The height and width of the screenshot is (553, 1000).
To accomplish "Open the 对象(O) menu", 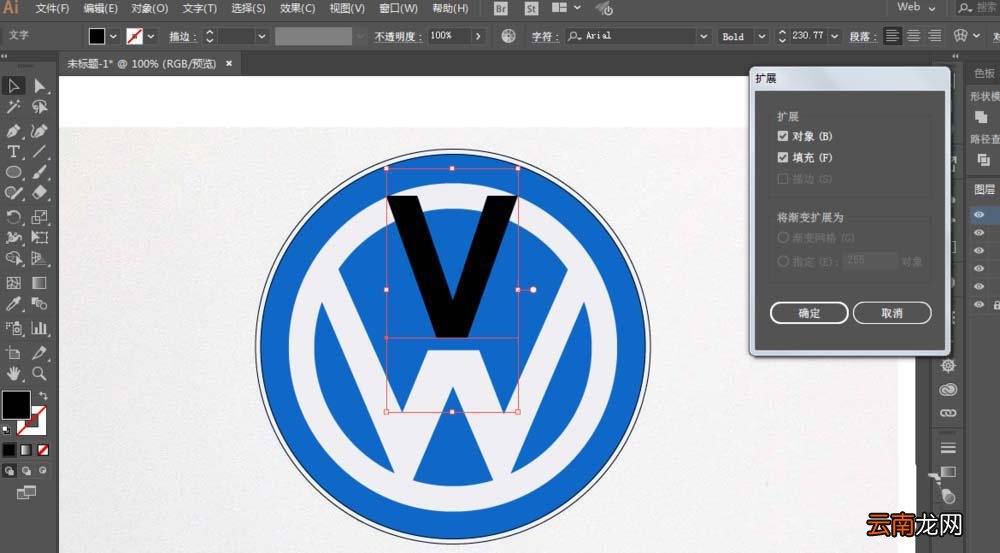I will [x=150, y=8].
